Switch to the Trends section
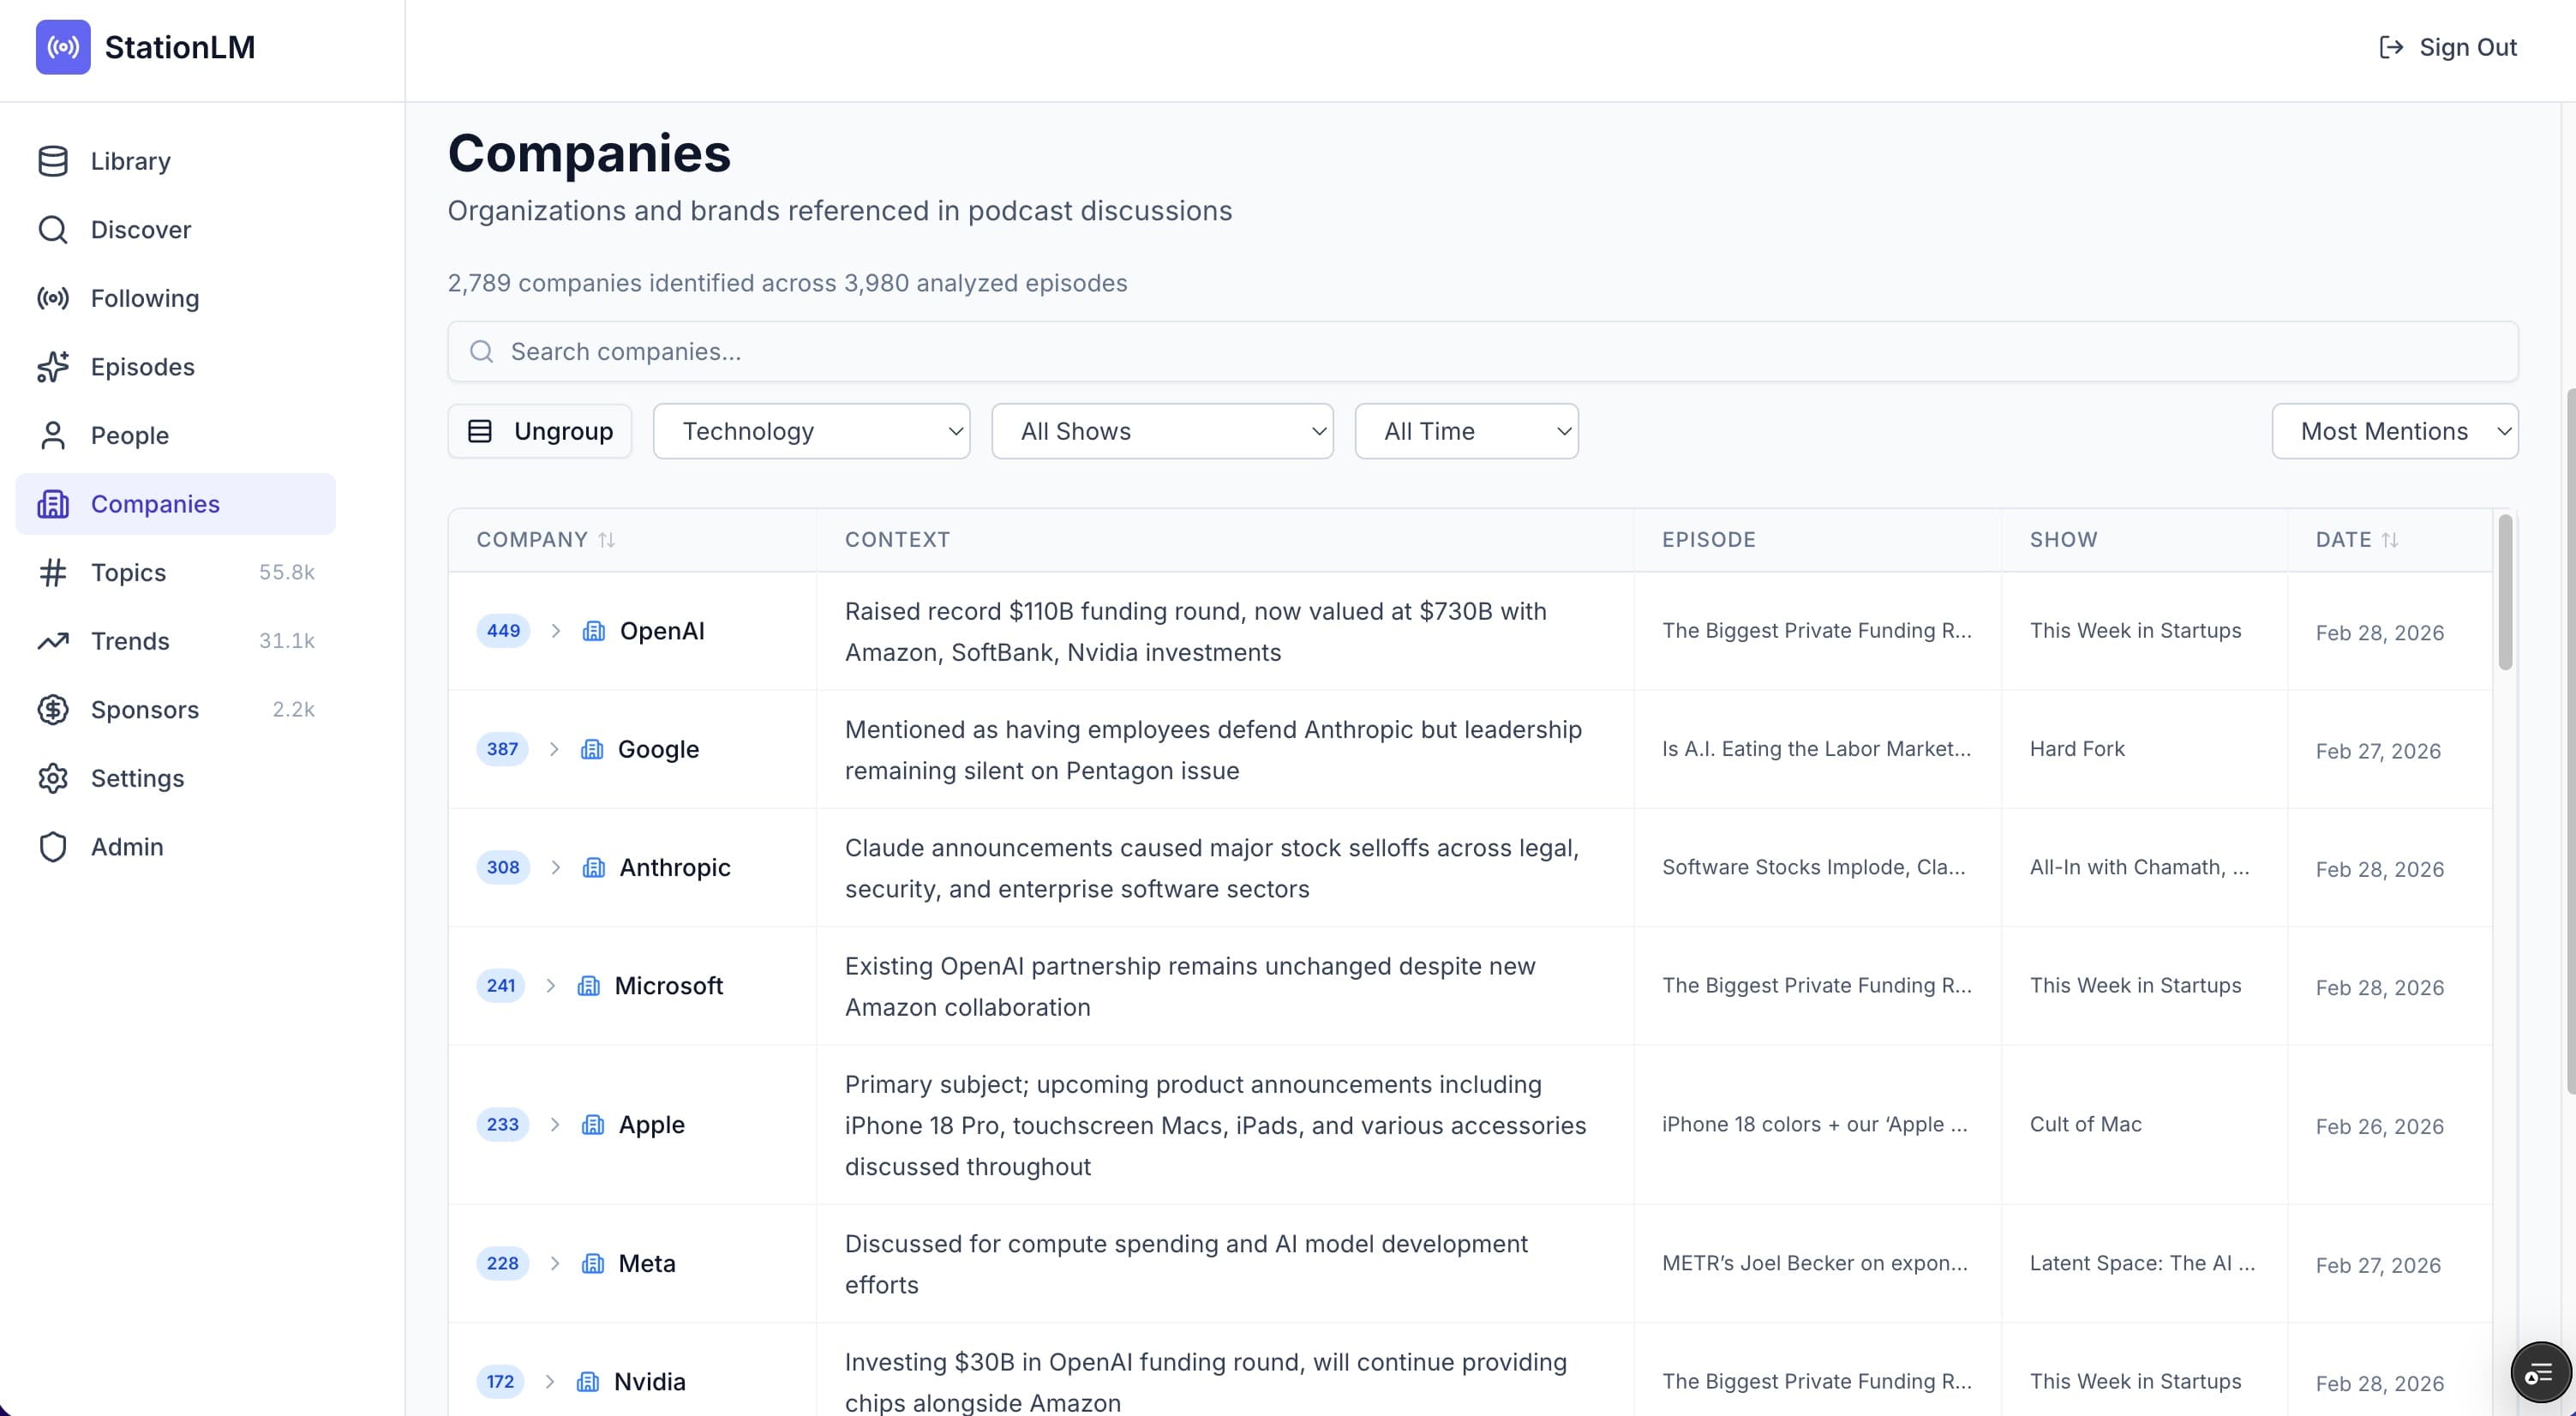 point(130,641)
